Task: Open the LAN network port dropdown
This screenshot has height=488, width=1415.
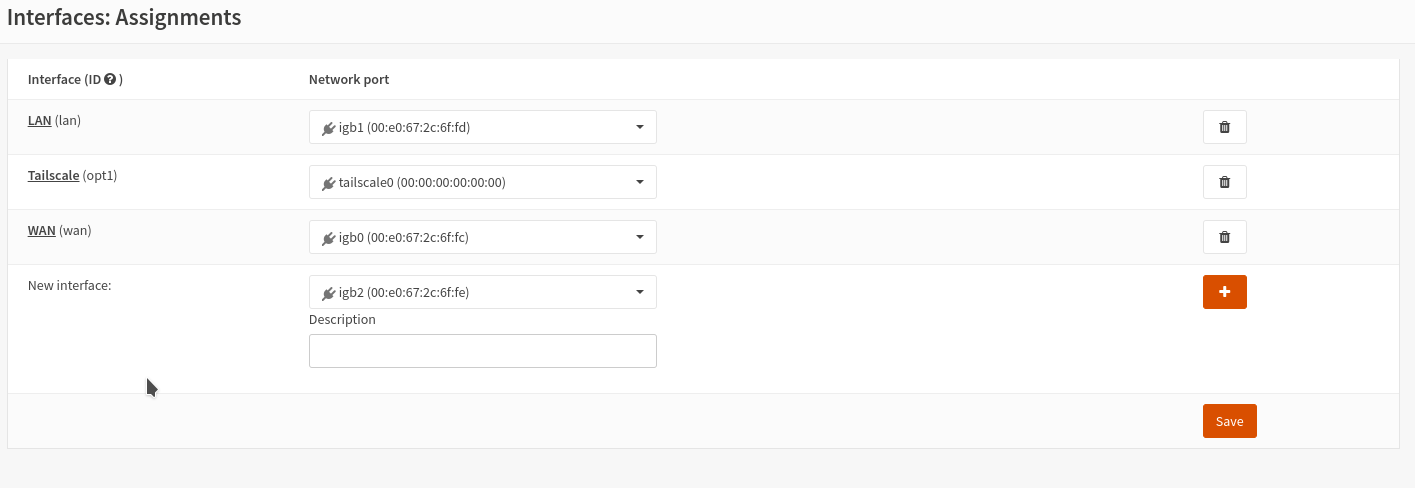Action: pos(482,127)
